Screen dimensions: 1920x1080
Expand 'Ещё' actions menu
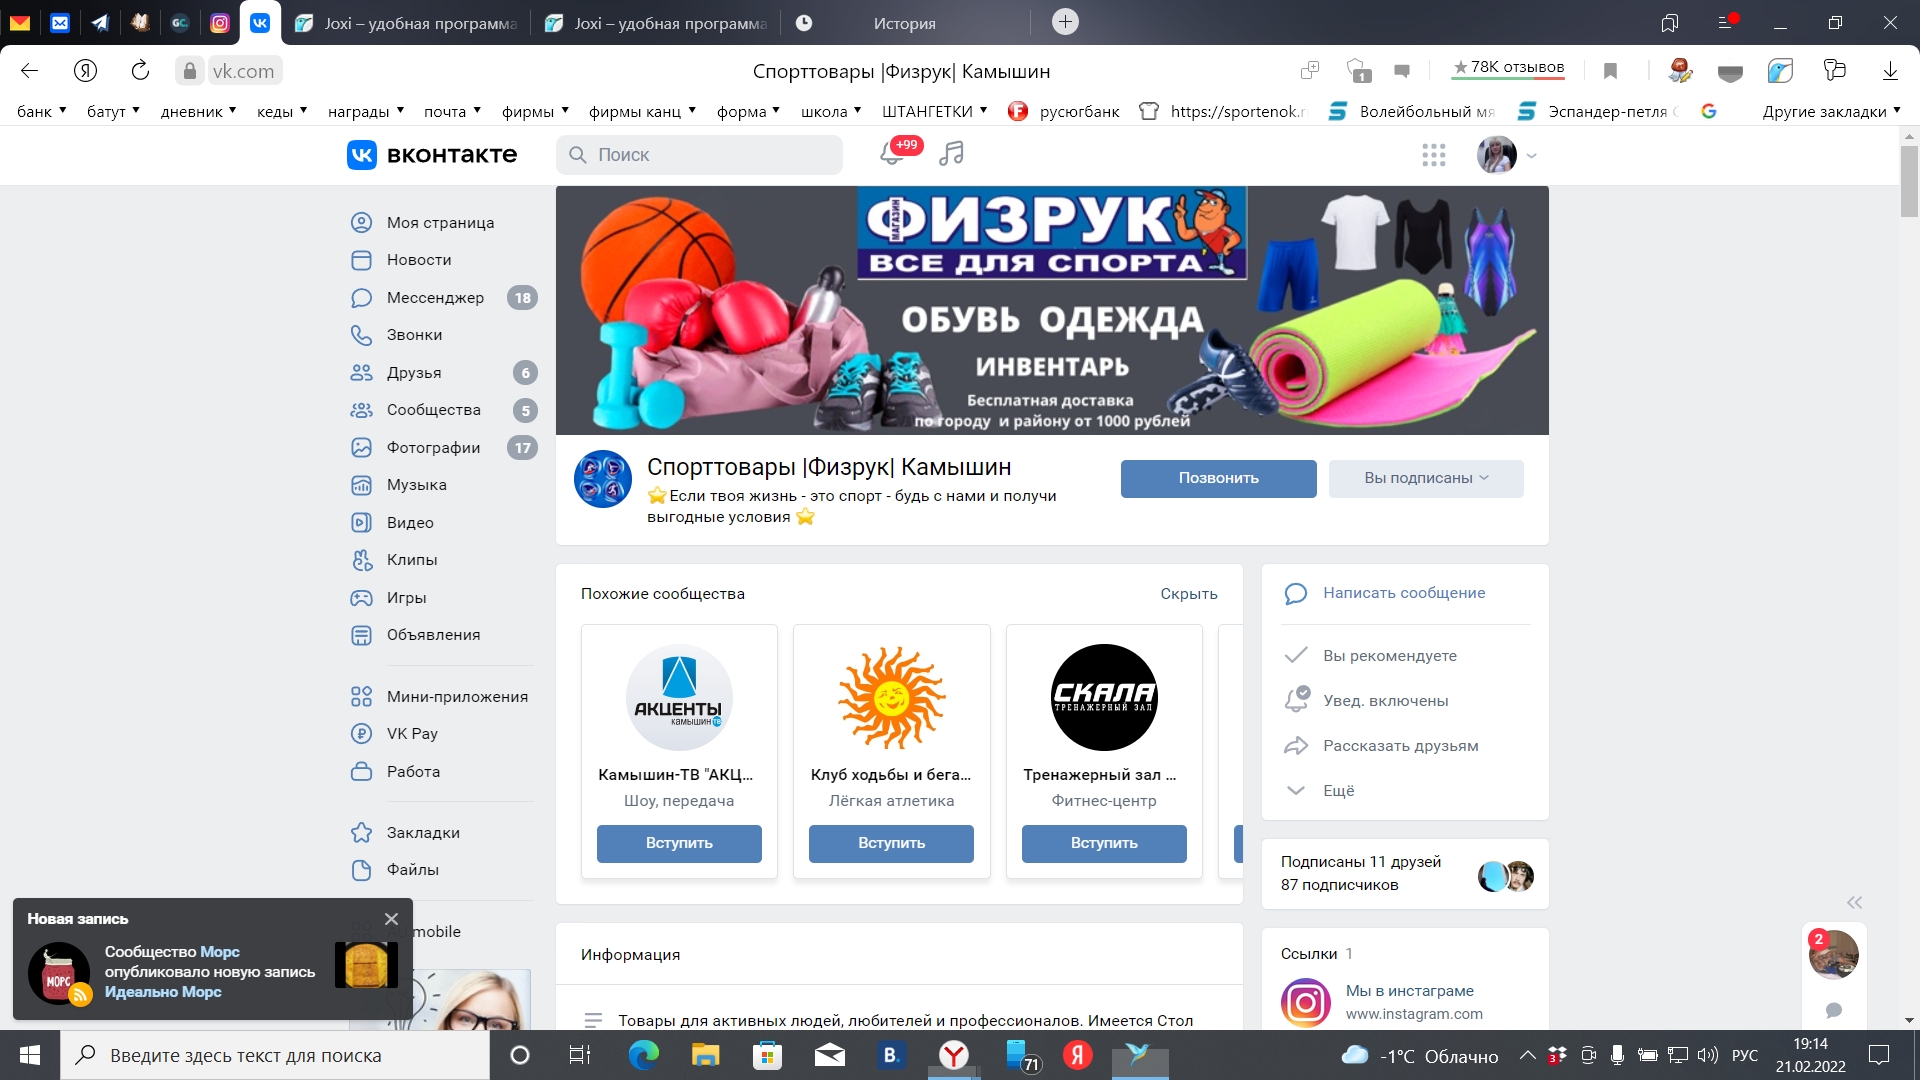coord(1337,791)
